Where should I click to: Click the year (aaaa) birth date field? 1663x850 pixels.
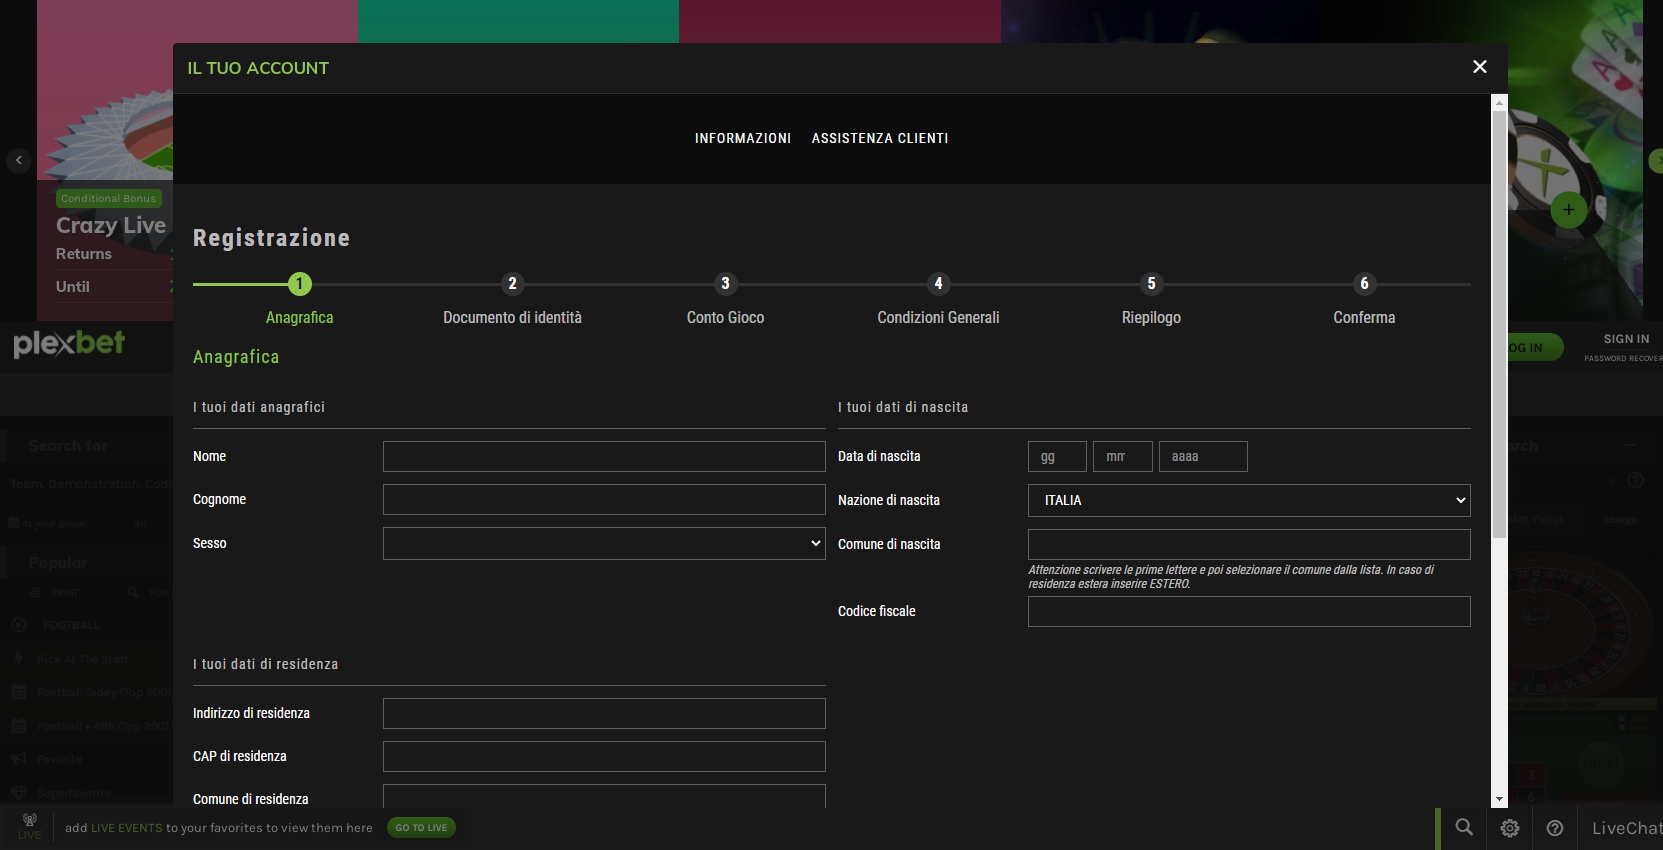1203,456
